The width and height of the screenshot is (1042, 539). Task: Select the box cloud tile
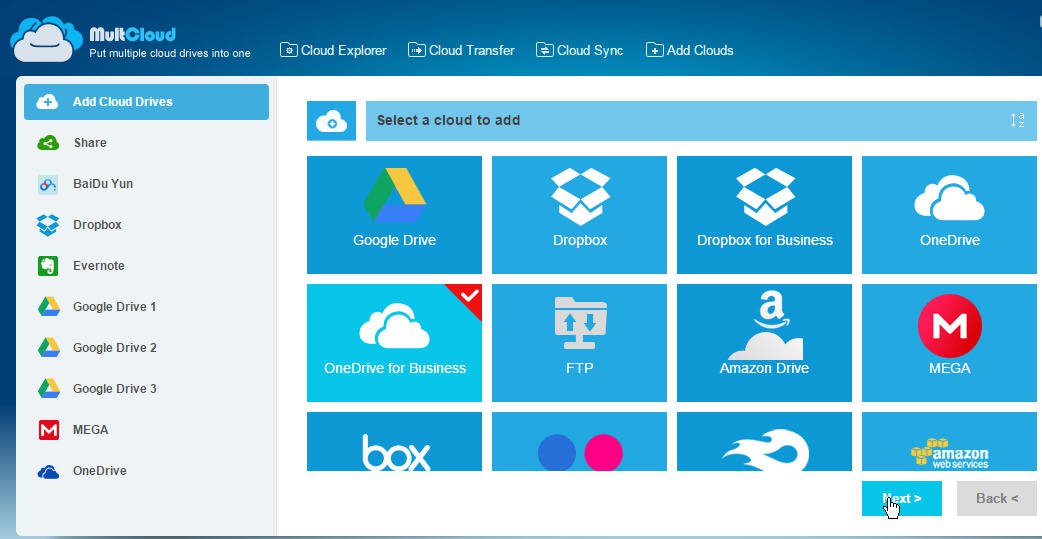pyautogui.click(x=394, y=441)
